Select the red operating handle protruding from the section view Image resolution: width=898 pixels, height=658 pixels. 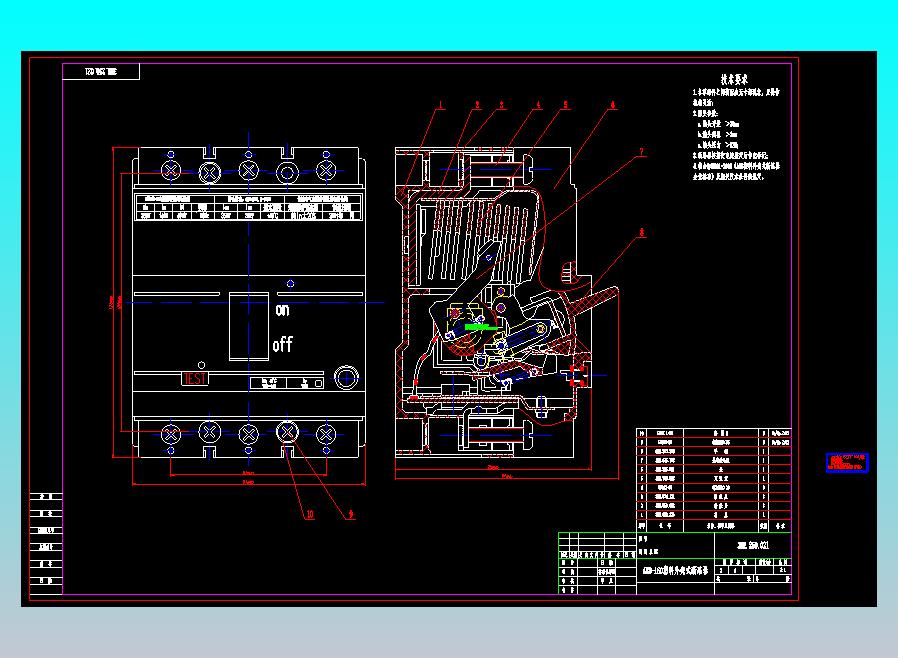pos(593,300)
